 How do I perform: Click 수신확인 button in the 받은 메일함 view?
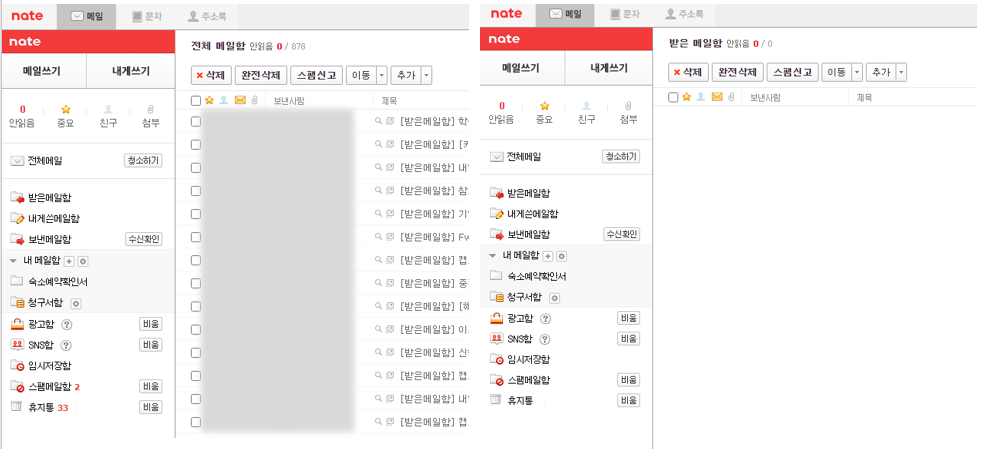(x=621, y=234)
